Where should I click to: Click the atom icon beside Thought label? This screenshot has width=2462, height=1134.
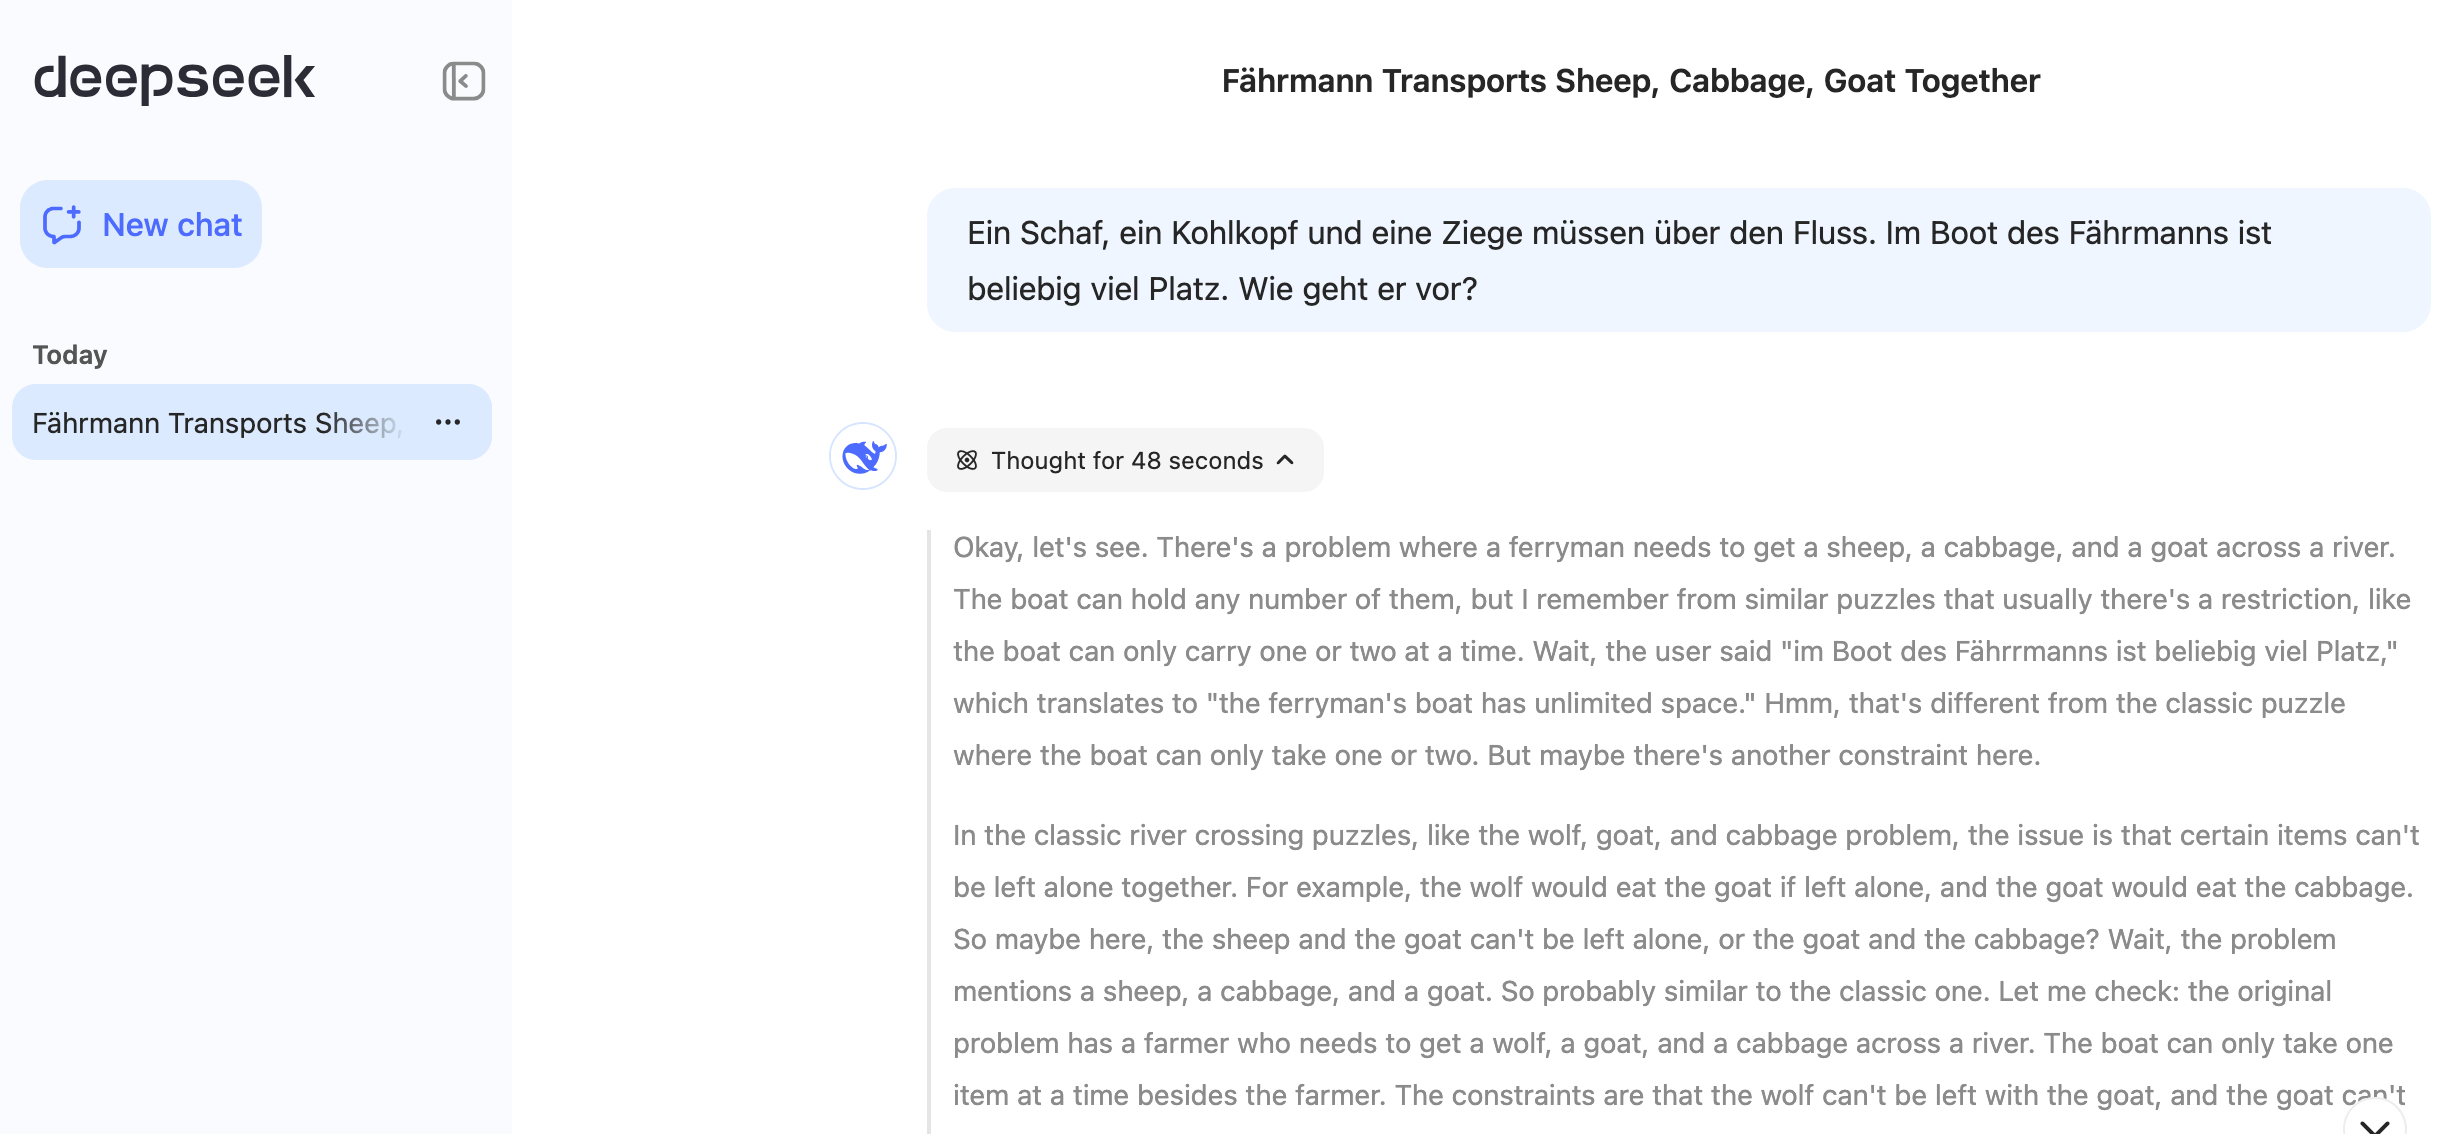coord(966,461)
